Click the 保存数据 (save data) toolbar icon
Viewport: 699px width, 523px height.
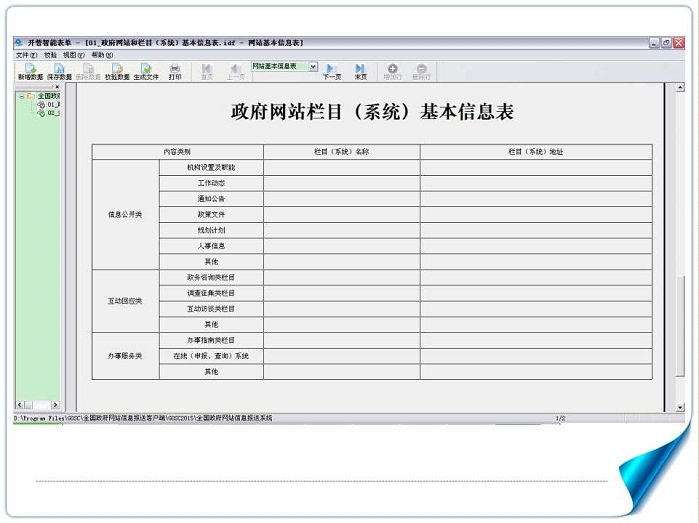point(59,71)
